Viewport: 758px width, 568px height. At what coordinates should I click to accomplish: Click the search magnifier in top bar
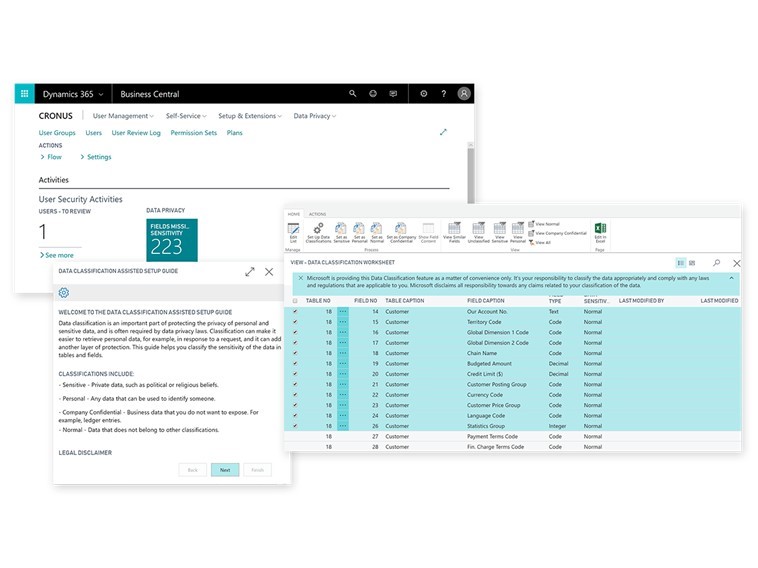click(x=352, y=94)
